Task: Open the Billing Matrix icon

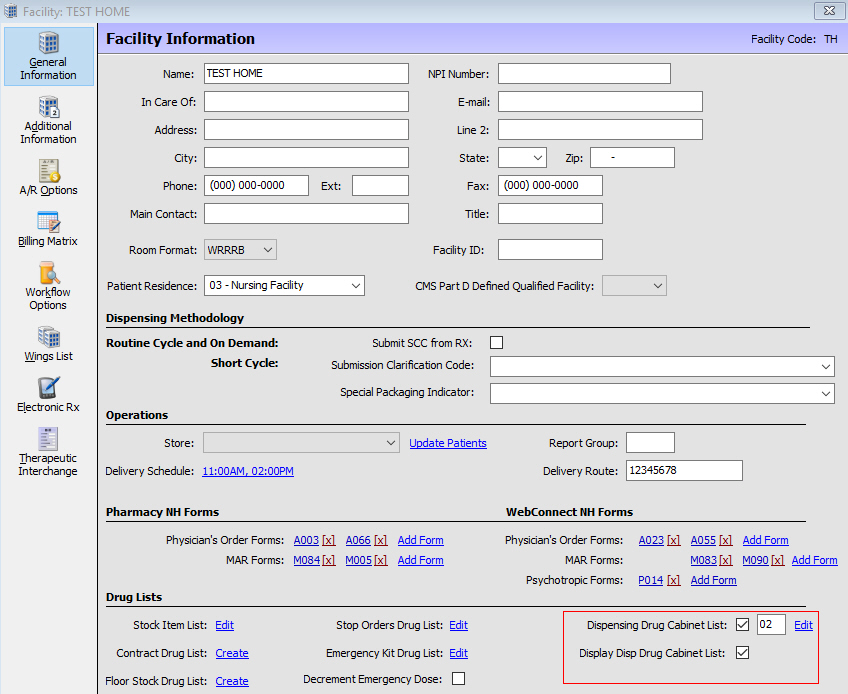Action: point(48,228)
